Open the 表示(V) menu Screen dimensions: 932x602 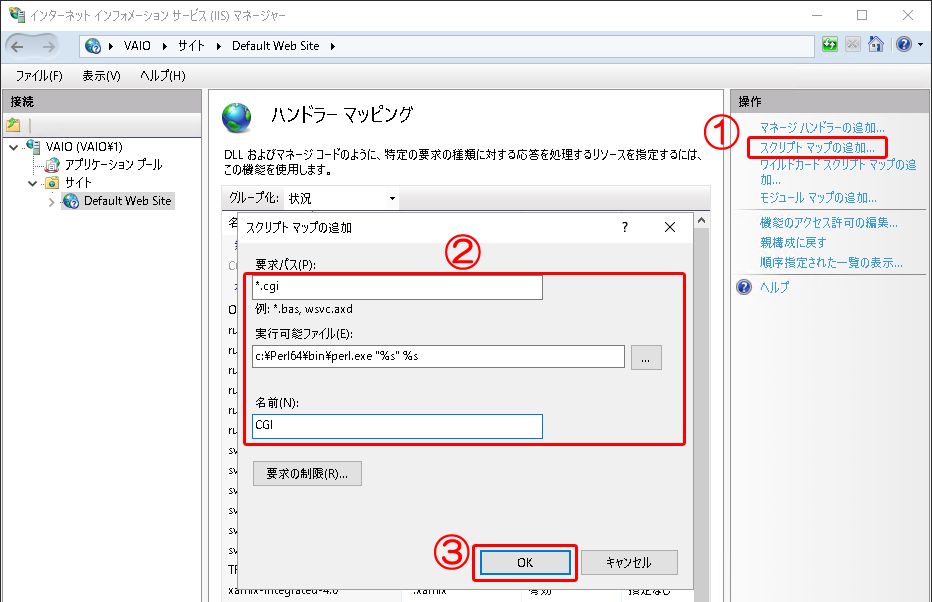101,76
